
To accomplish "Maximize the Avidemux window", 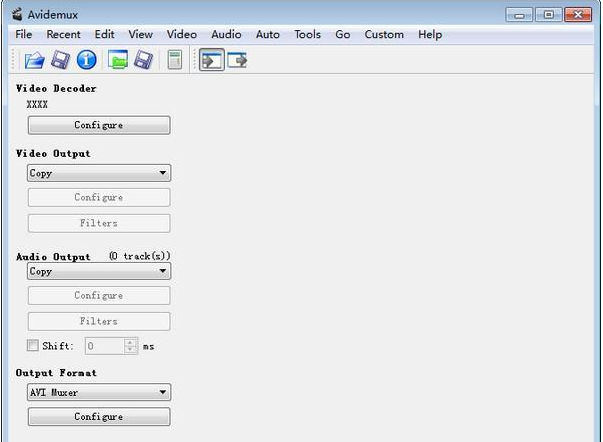I will [548, 15].
